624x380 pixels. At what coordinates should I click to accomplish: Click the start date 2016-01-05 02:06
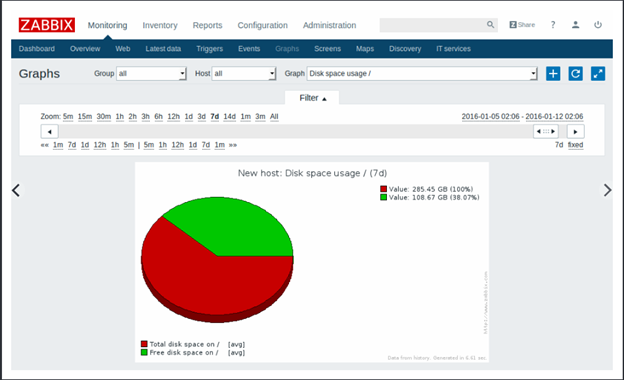490,117
